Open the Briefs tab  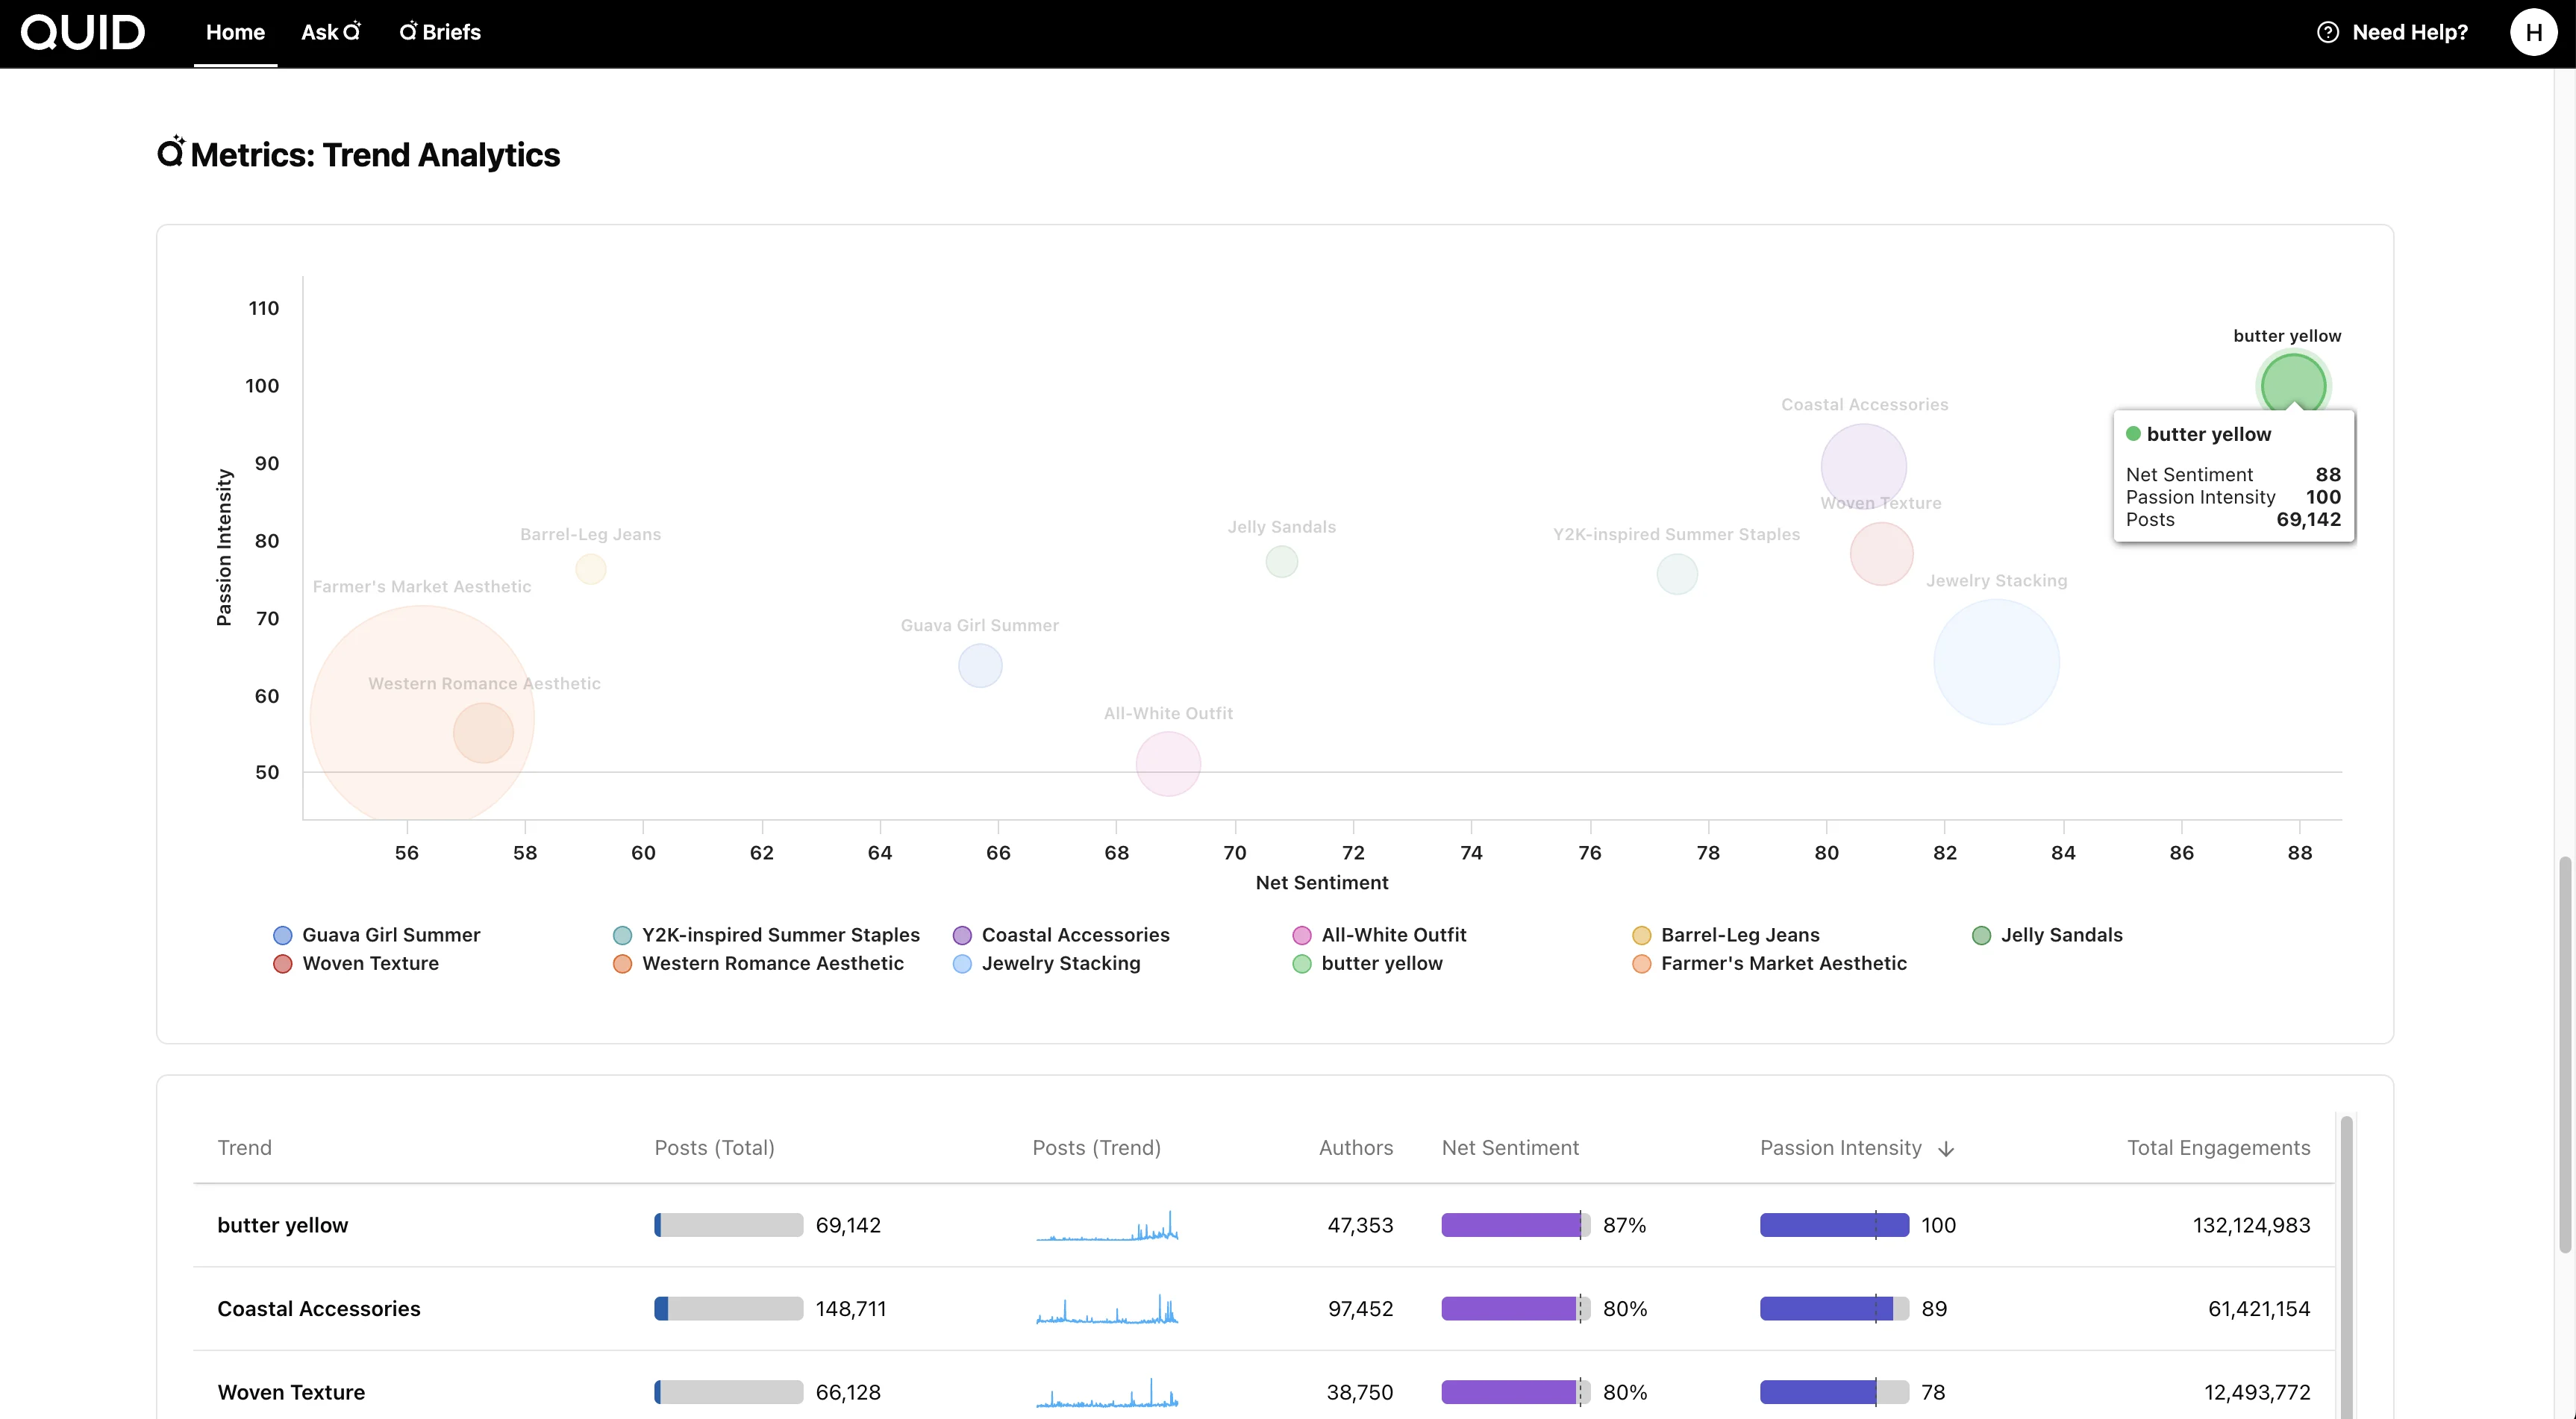point(440,33)
